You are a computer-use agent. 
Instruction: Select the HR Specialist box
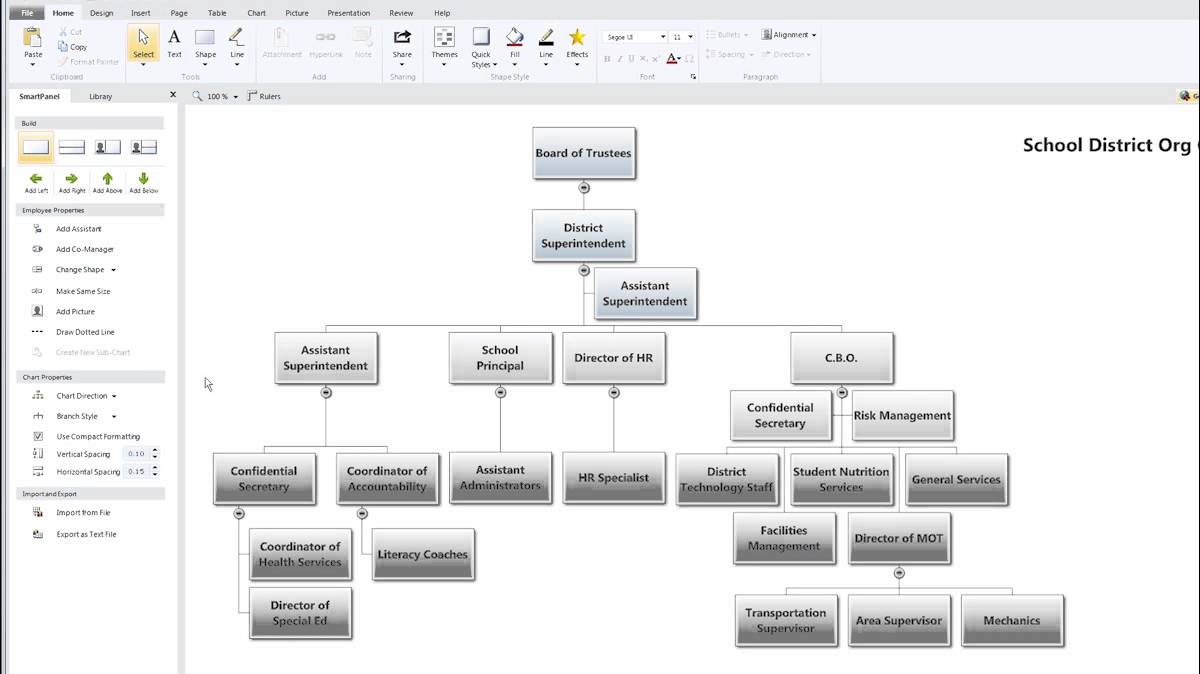(613, 477)
